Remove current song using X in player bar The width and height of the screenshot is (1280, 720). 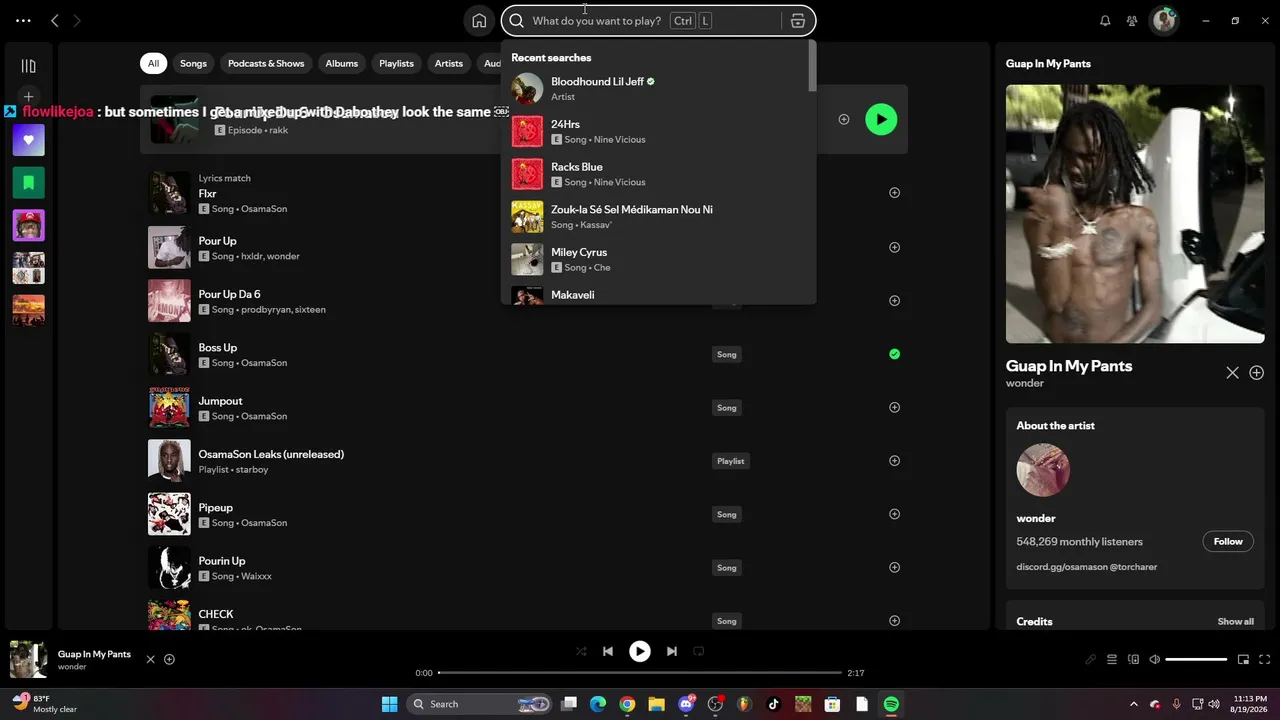point(151,660)
